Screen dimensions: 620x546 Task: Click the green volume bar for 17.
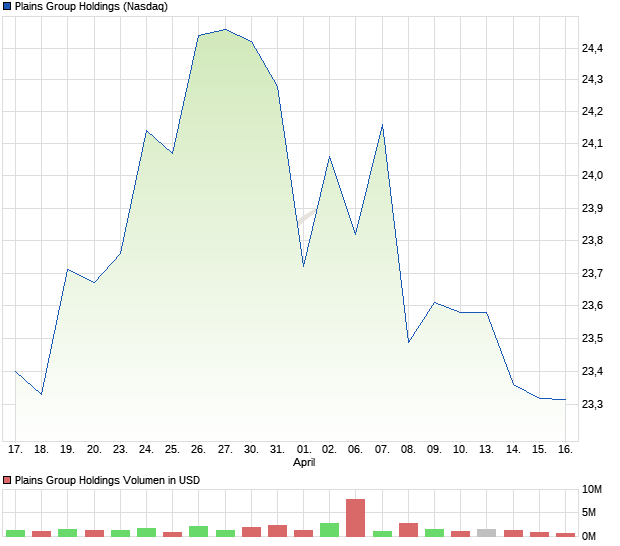[x=15, y=533]
